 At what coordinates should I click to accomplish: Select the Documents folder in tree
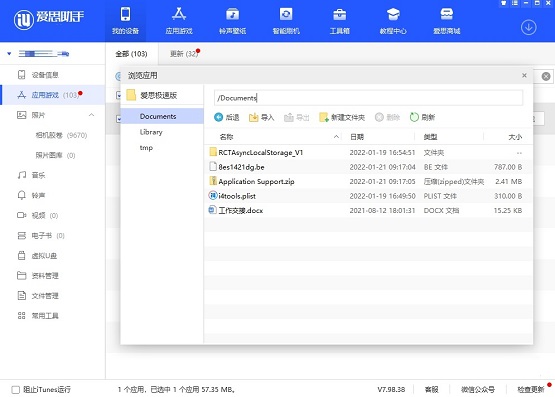[162, 116]
